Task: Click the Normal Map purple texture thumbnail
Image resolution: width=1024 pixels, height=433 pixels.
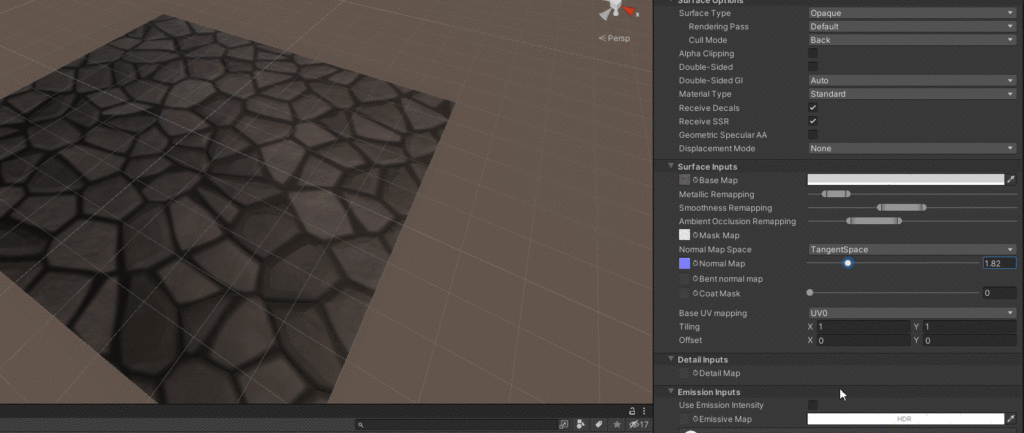Action: [685, 263]
